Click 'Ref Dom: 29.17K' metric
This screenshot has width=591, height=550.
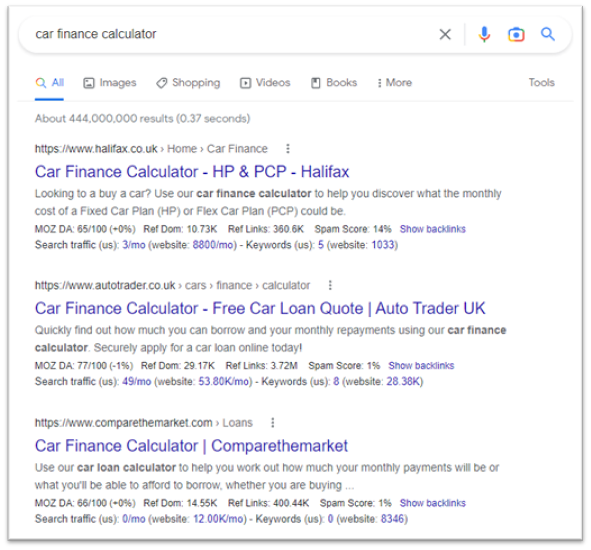tap(178, 366)
